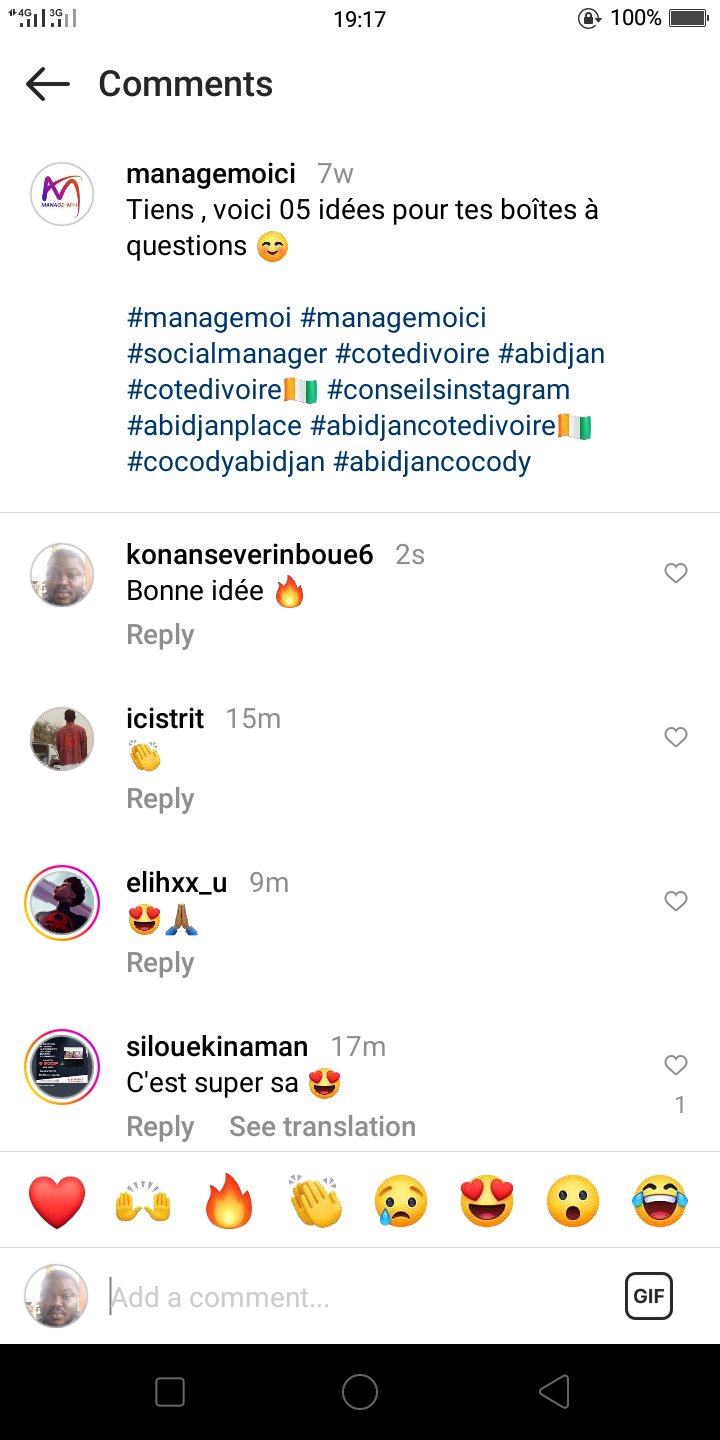The image size is (720, 1440).
Task: Insert the crying sad face emoji
Action: click(401, 1201)
